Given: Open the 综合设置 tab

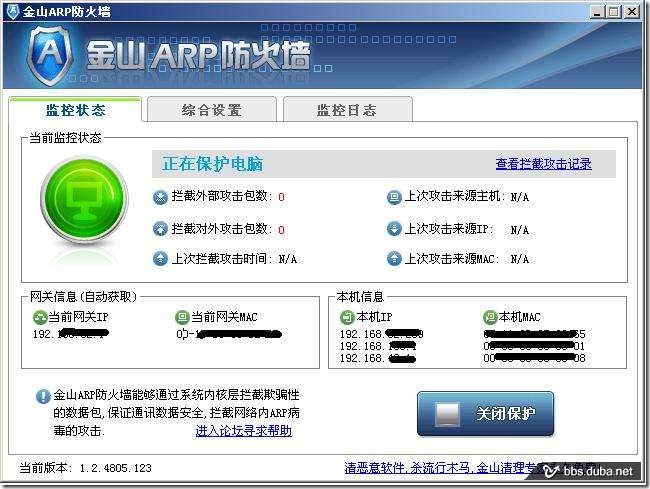Looking at the screenshot, I should point(212,110).
